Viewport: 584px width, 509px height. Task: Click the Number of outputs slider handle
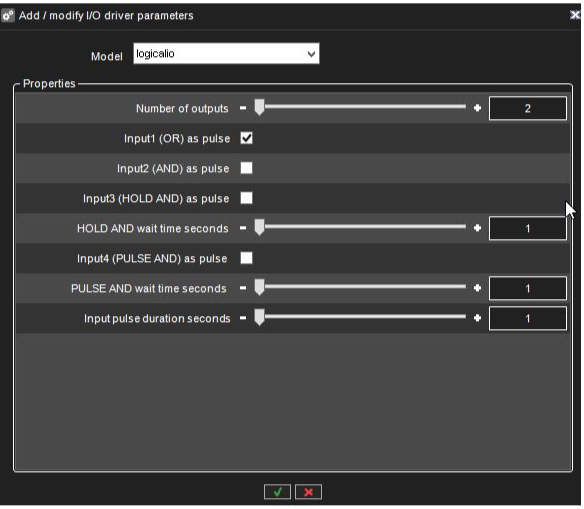click(x=260, y=108)
